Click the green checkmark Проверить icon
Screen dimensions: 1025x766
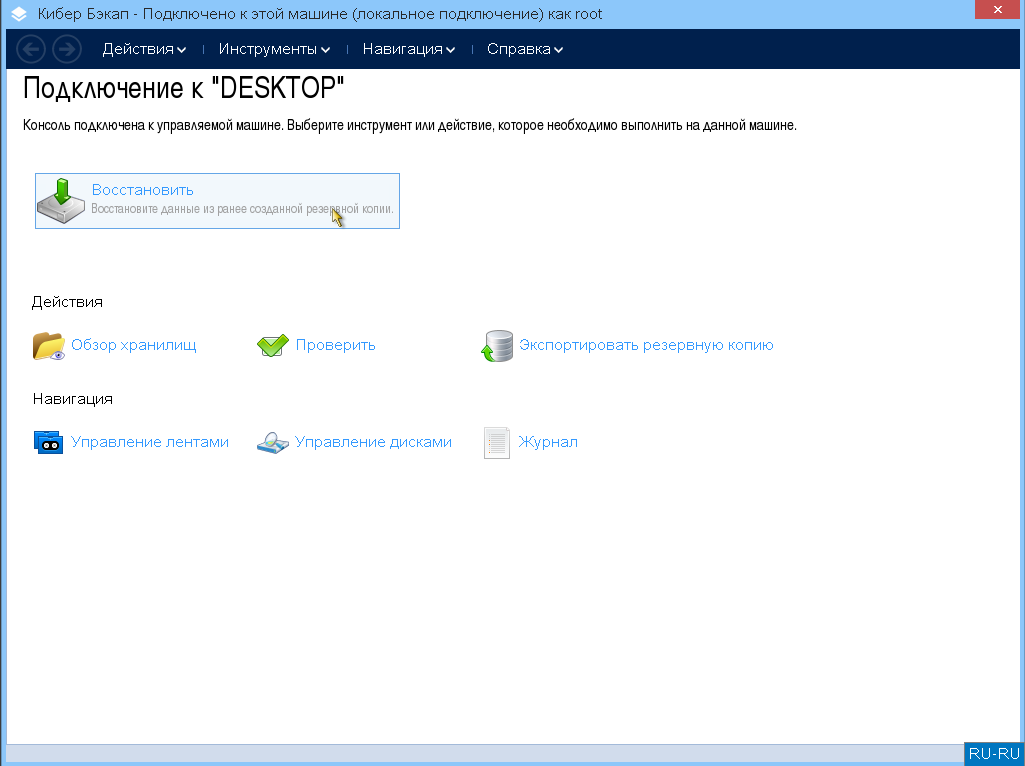pos(272,346)
